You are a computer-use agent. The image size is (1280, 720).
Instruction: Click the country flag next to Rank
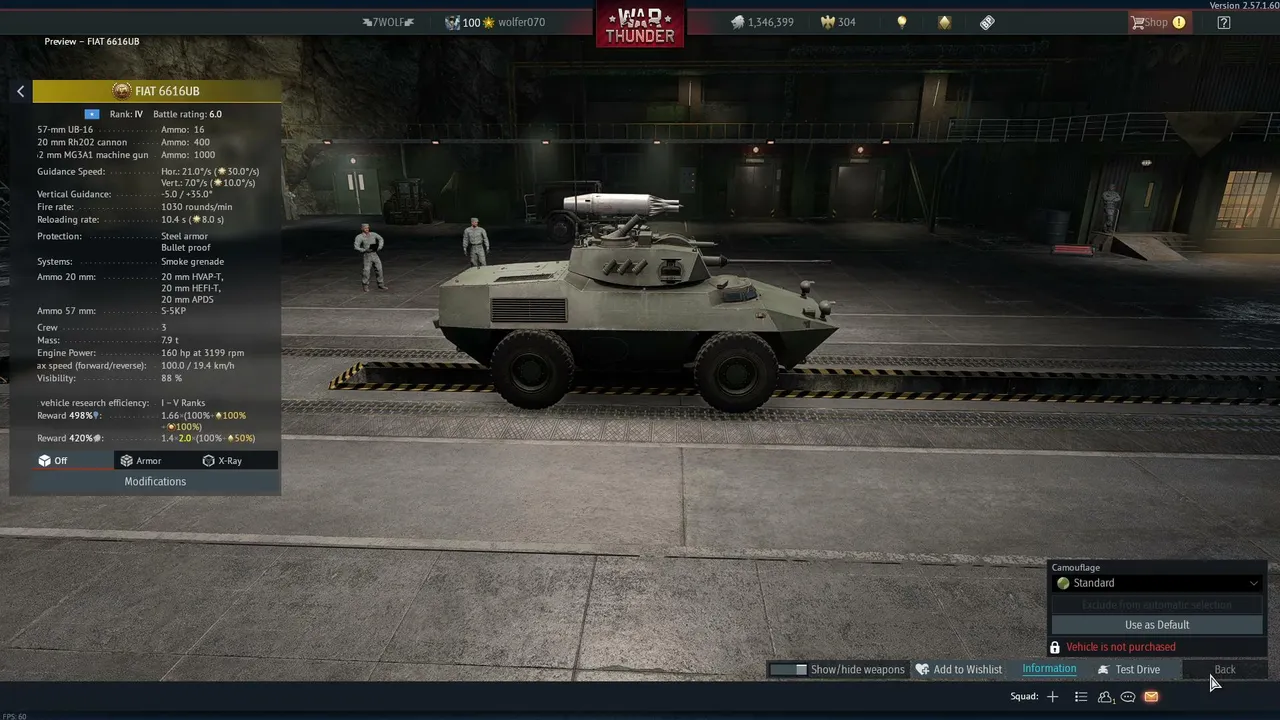point(92,114)
